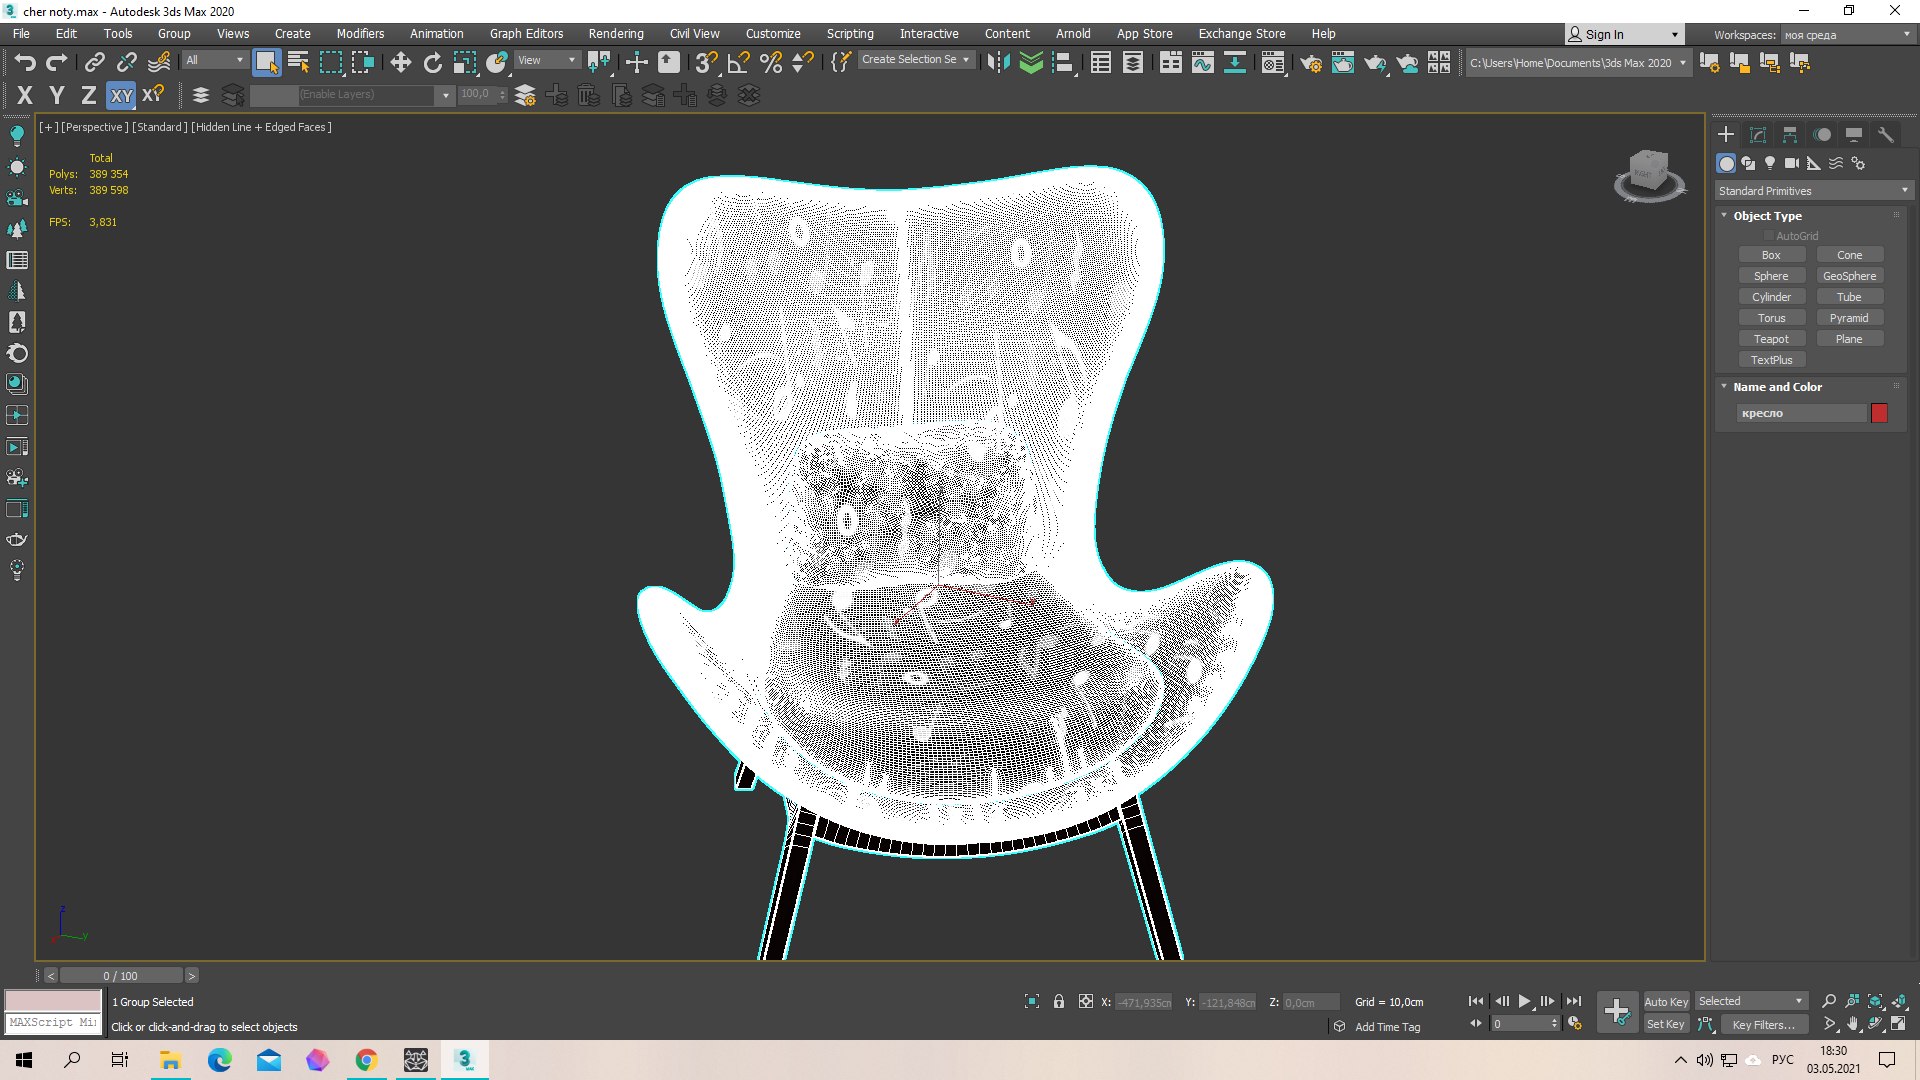Screen dimensions: 1920x1080
Task: Click Zoom Extents All Selected icon
Action: (1898, 1001)
